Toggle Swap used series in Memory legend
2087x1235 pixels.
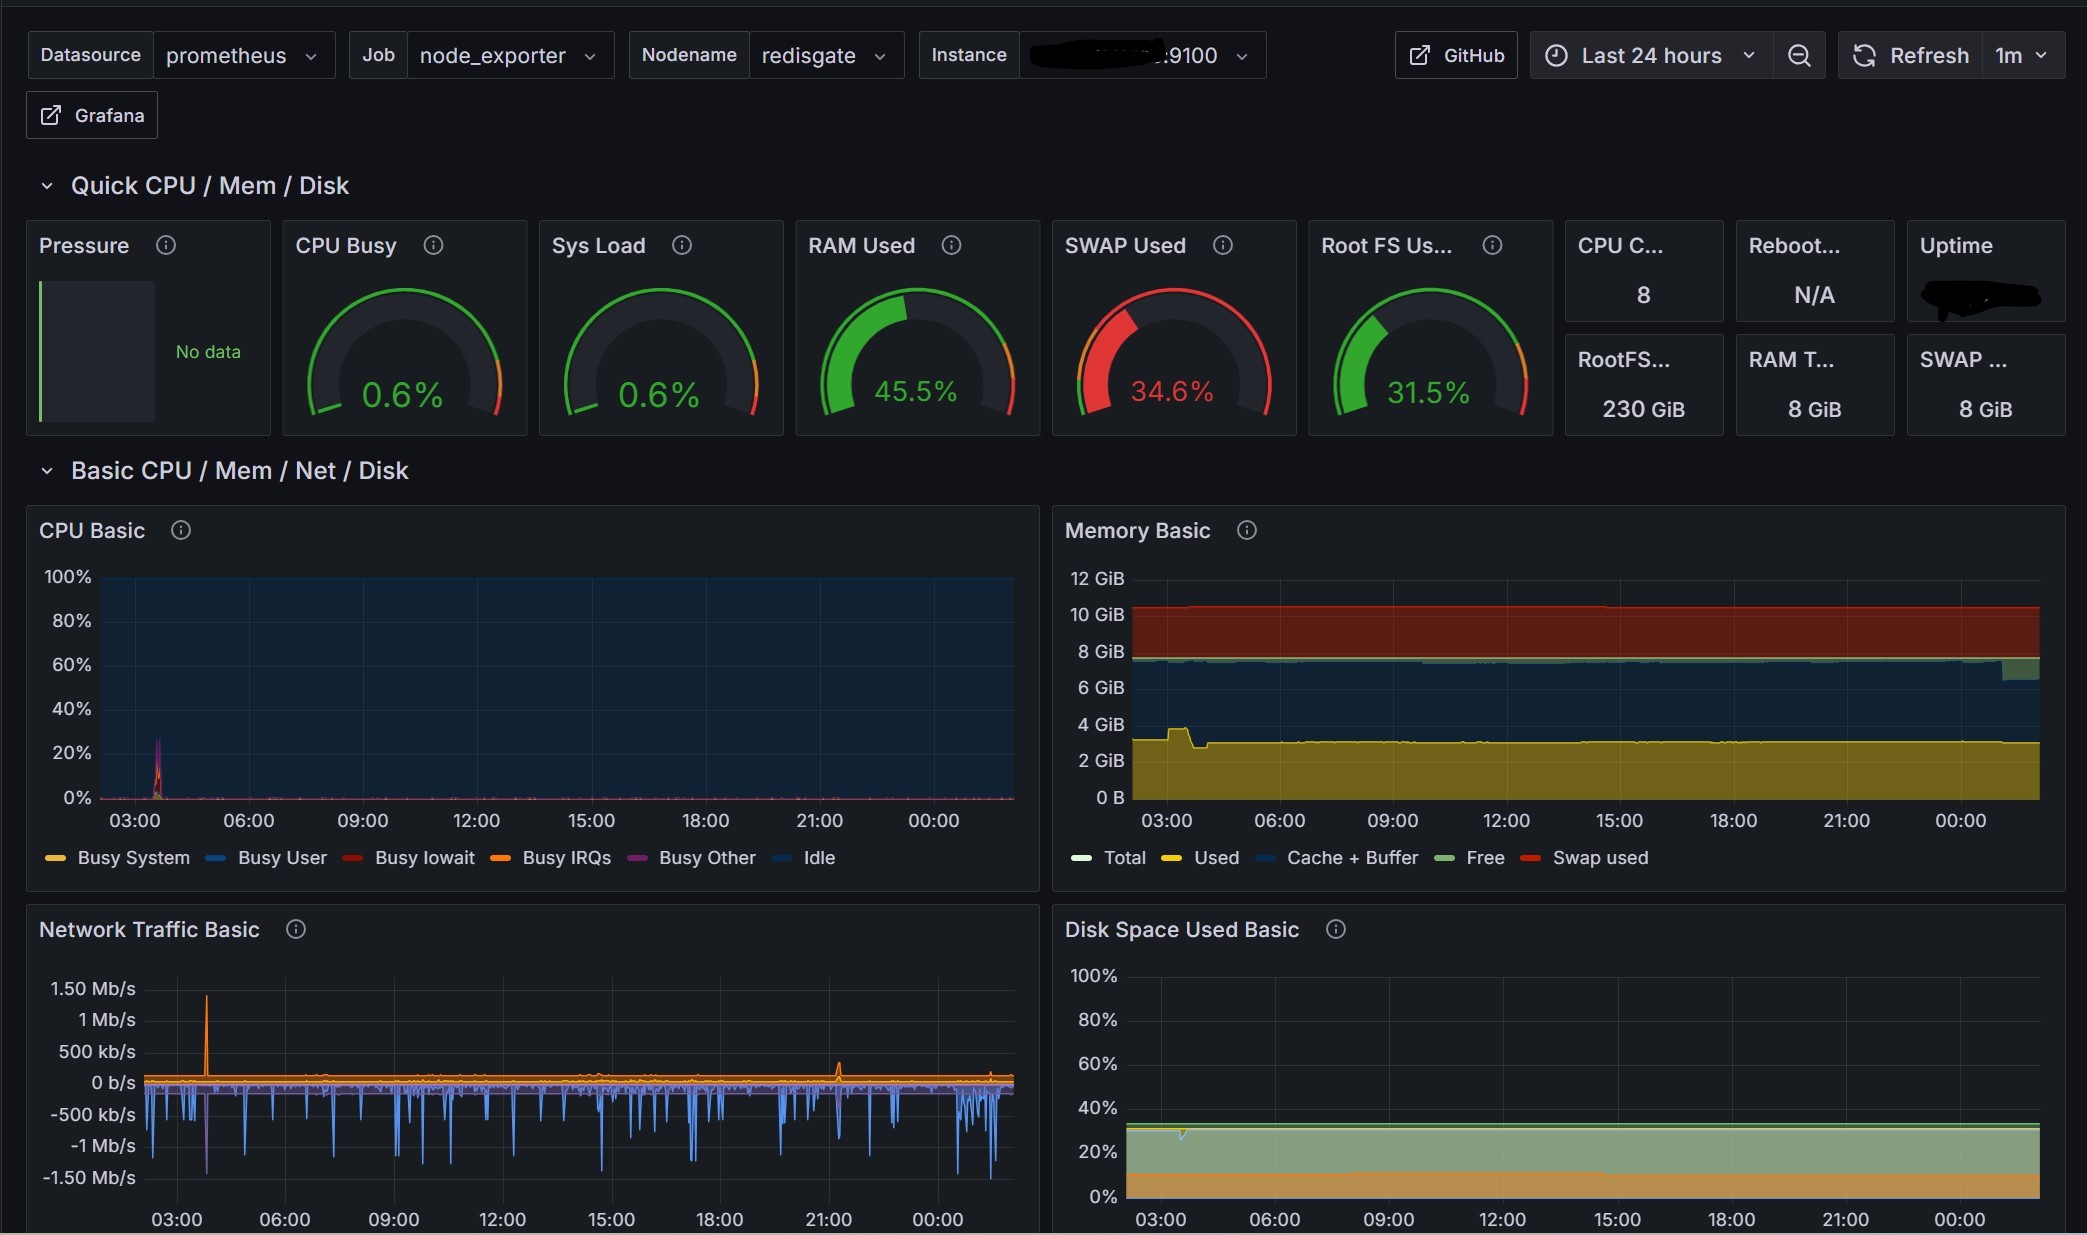click(1599, 858)
